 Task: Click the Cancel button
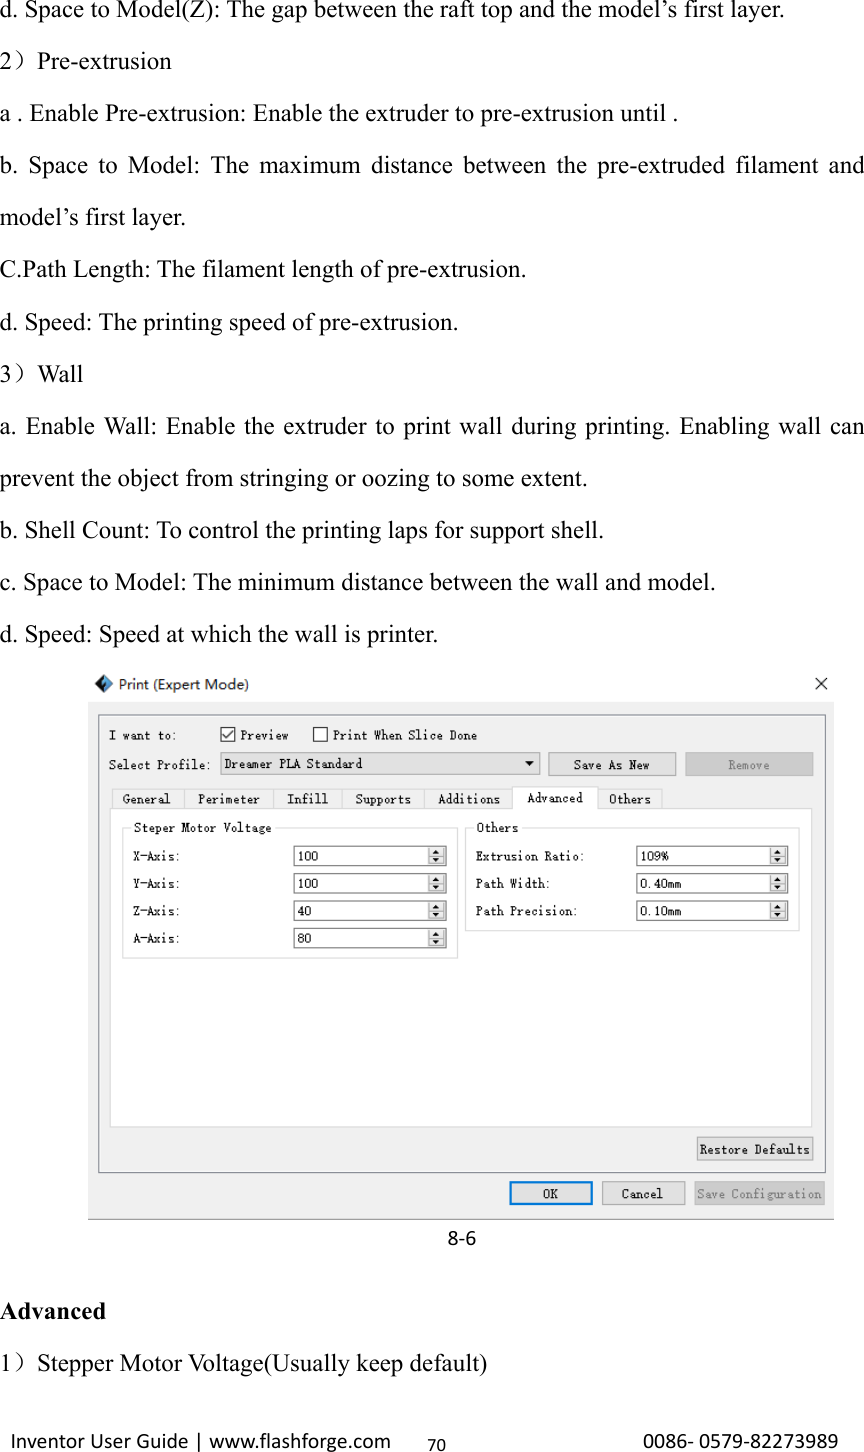(642, 1193)
